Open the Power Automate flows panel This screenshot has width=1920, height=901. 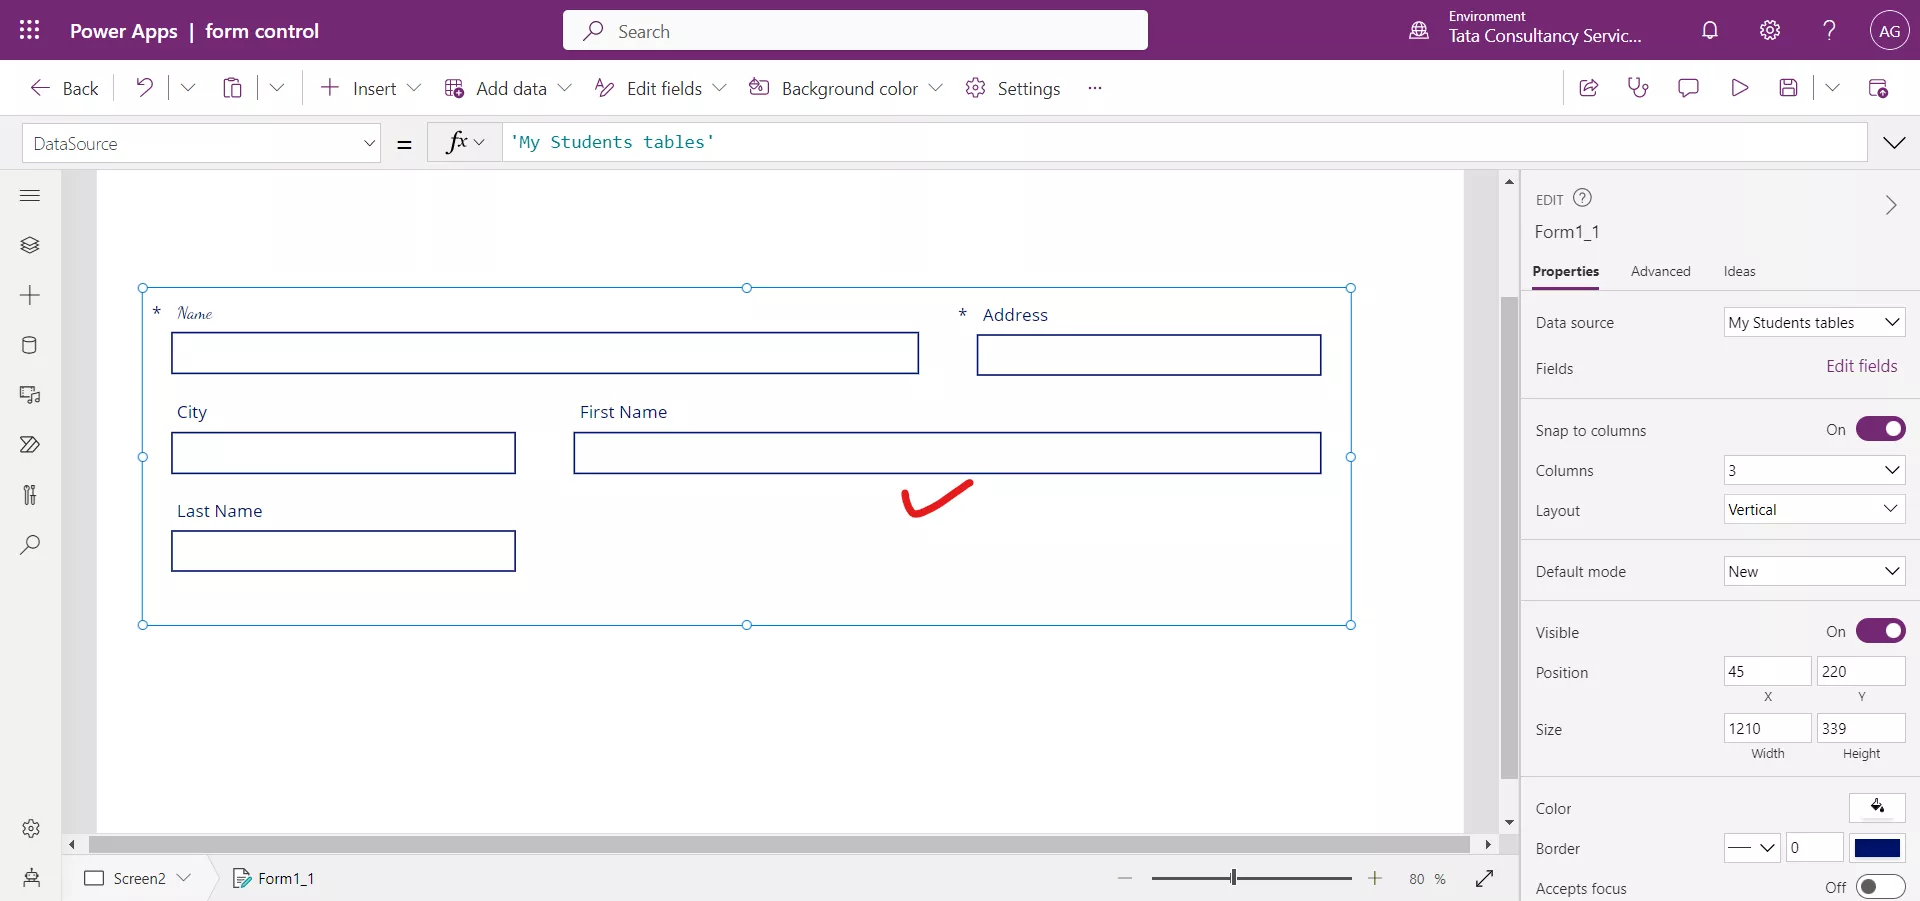30,445
